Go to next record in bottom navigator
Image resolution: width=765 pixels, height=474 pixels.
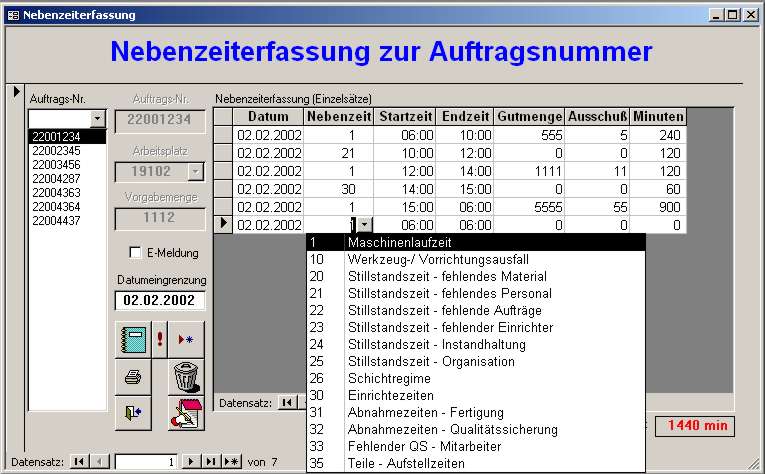coord(194,461)
